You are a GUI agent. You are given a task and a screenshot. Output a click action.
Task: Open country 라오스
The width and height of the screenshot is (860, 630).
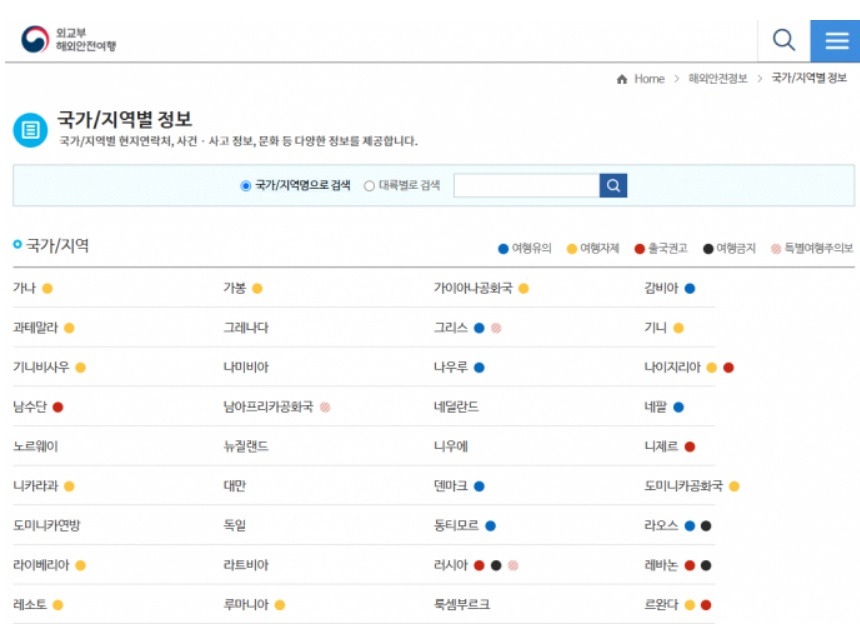click(661, 525)
